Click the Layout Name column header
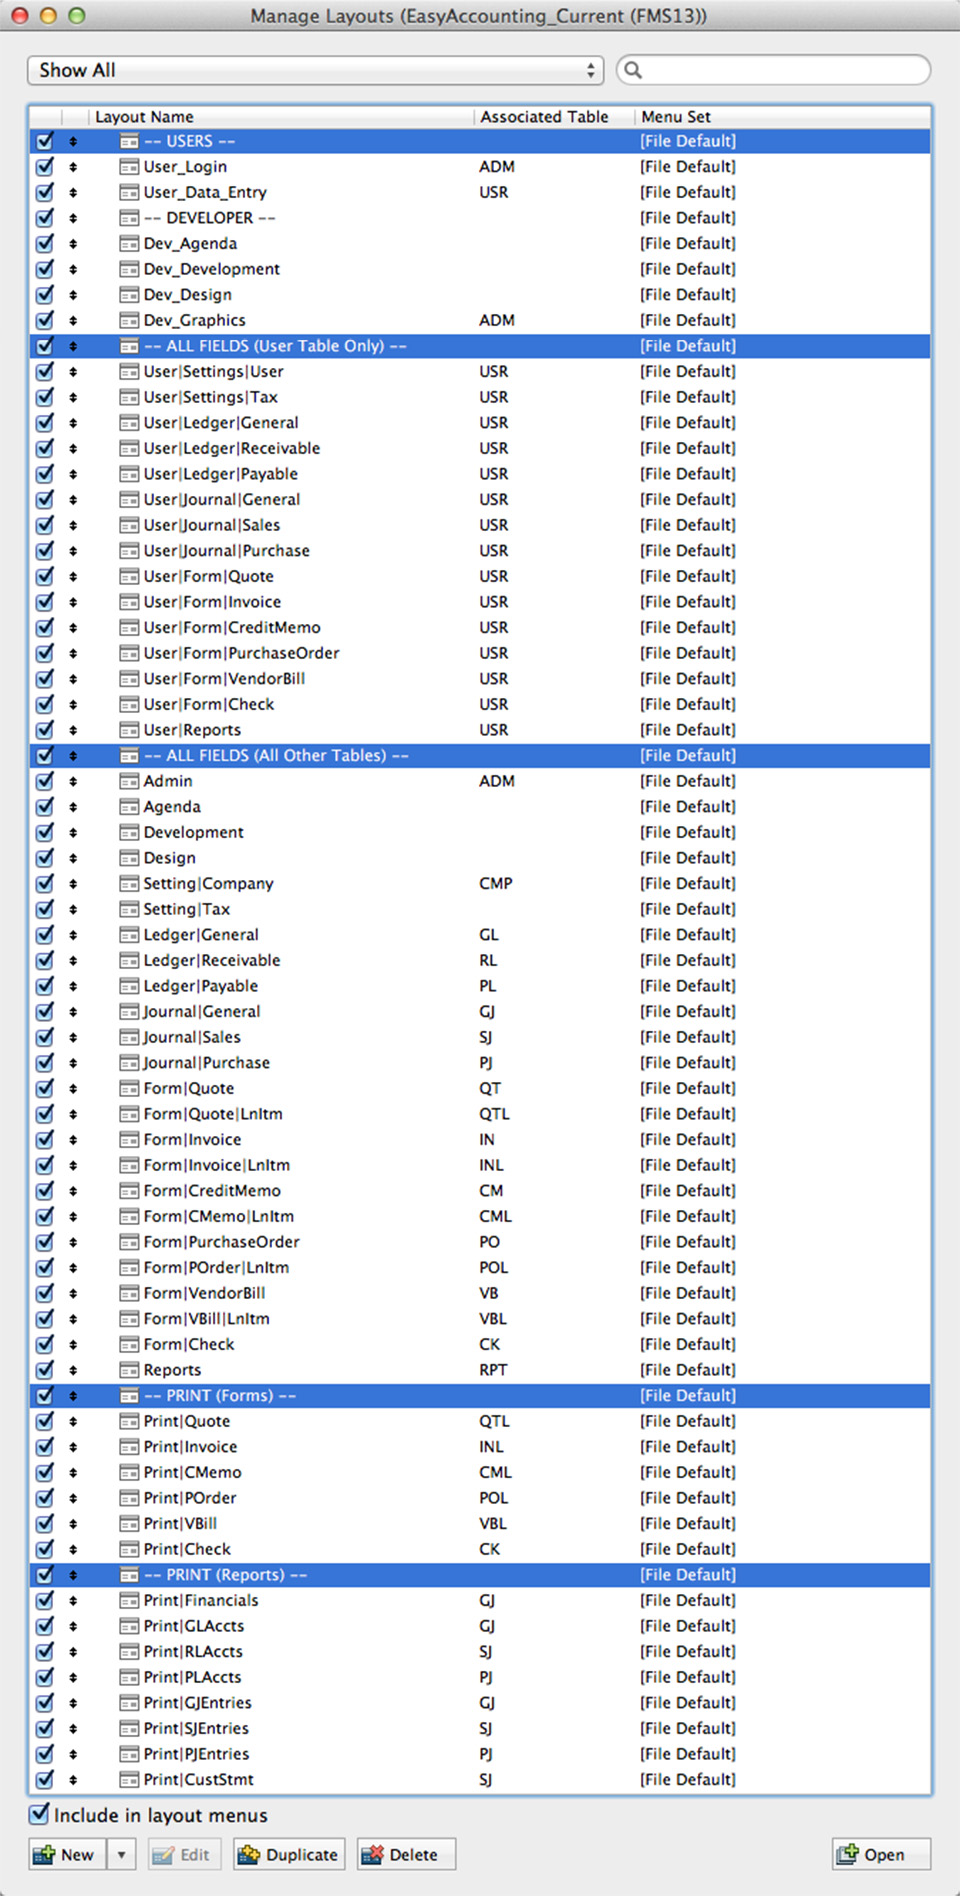This screenshot has width=960, height=1896. tap(283, 117)
